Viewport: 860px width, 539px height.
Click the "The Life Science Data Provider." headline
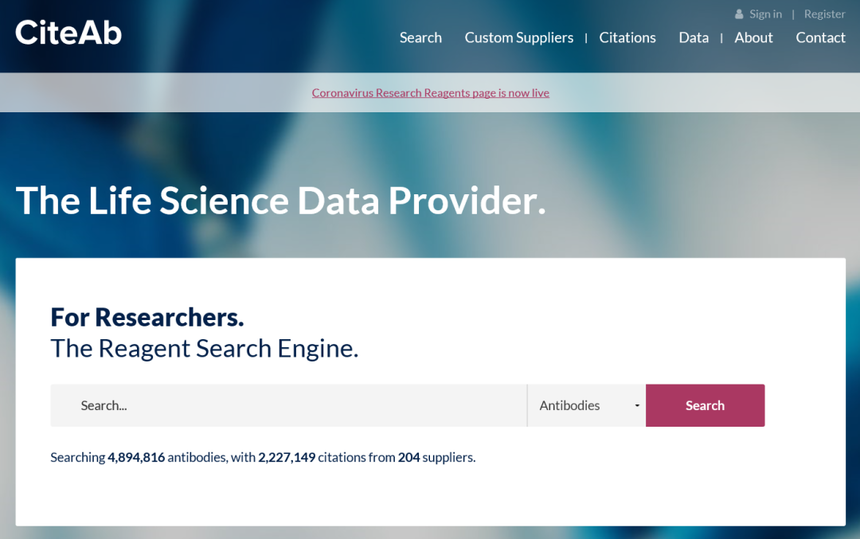tap(281, 200)
